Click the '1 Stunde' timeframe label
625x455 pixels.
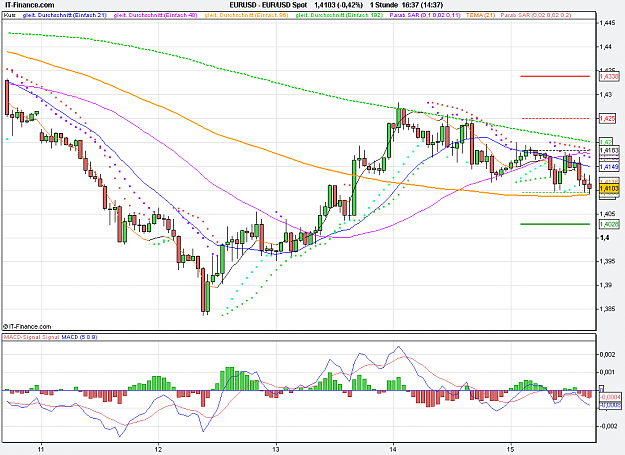click(x=384, y=5)
